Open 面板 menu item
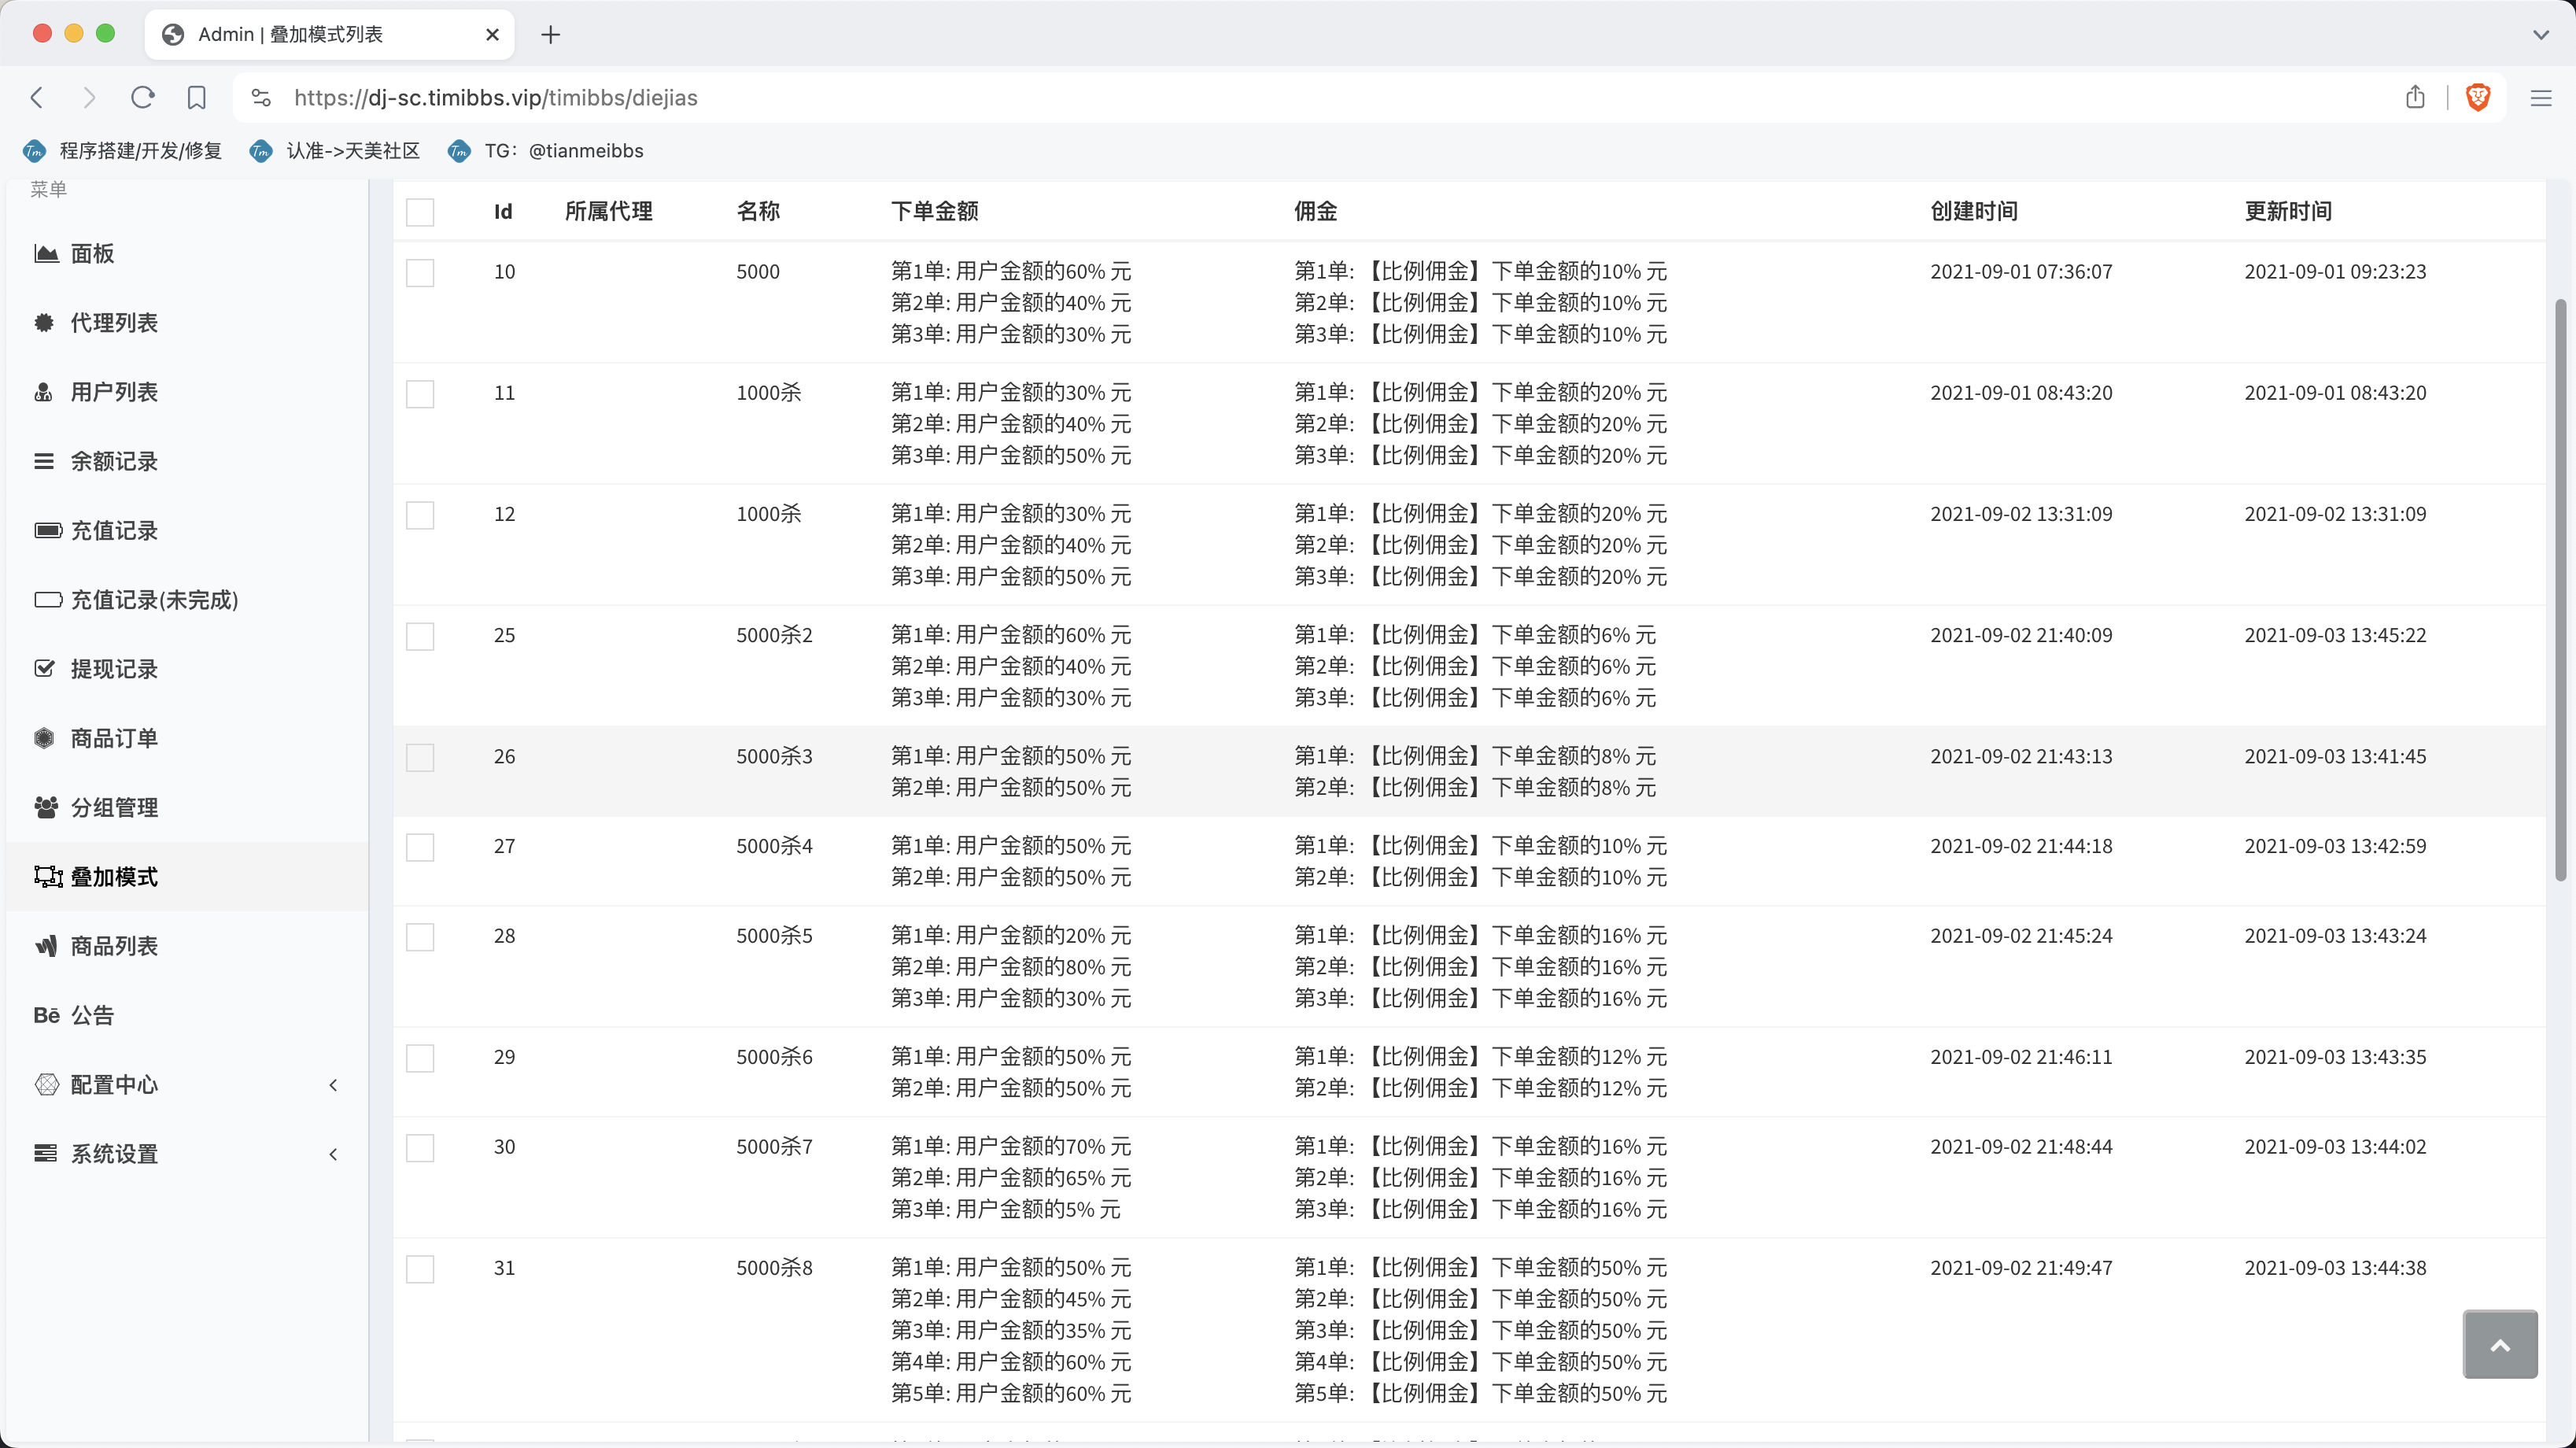The height and width of the screenshot is (1448, 2576). click(186, 253)
